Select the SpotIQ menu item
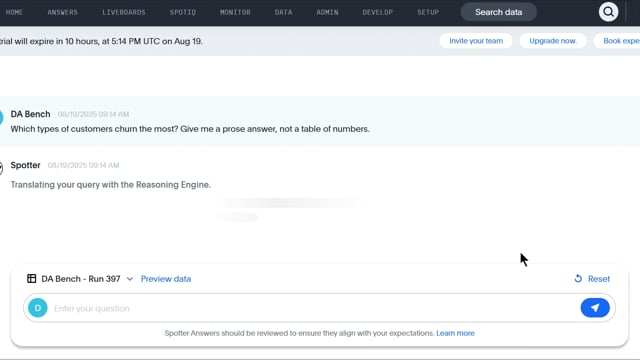 click(x=183, y=12)
